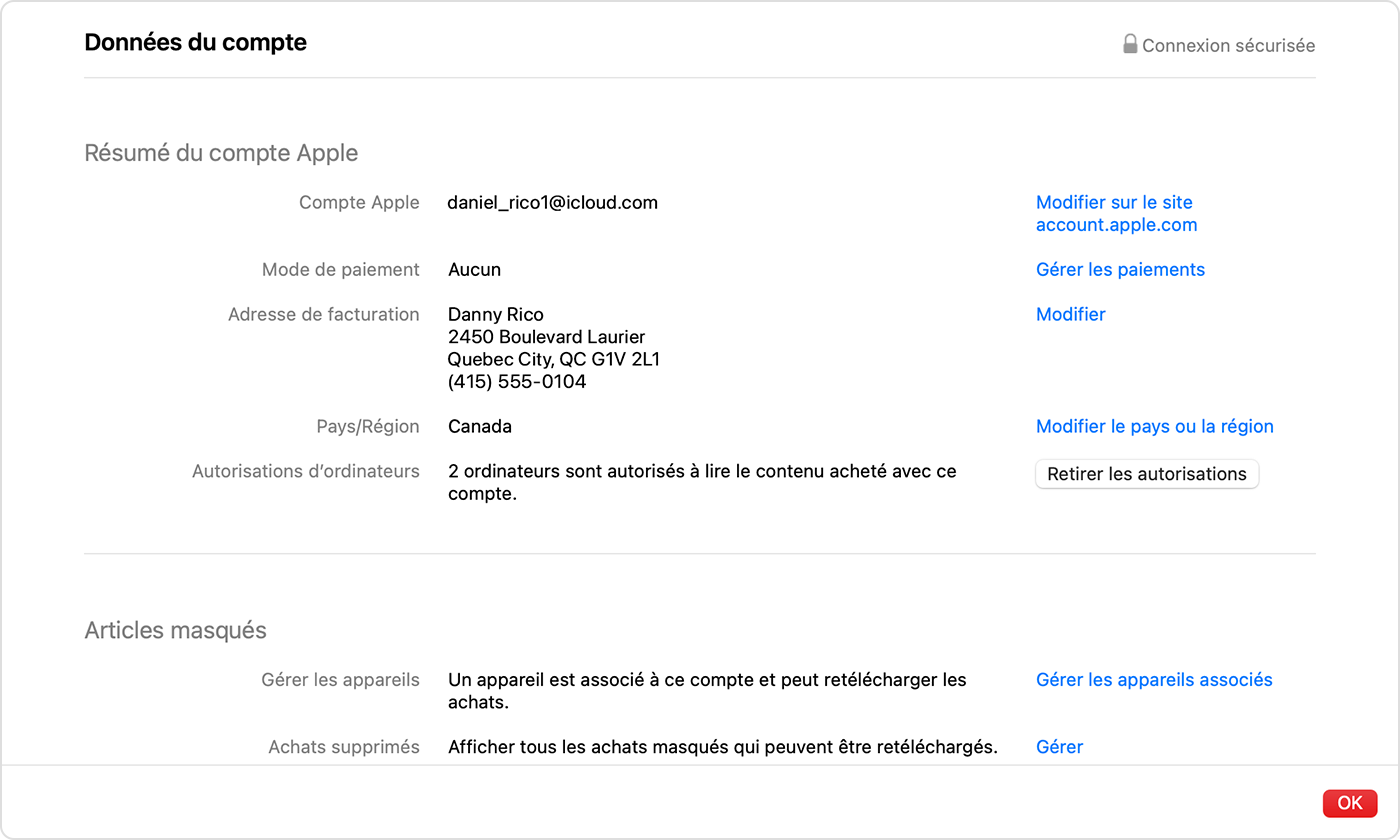This screenshot has width=1400, height=840.
Task: Click the Adresse de facturation label
Action: [x=324, y=314]
